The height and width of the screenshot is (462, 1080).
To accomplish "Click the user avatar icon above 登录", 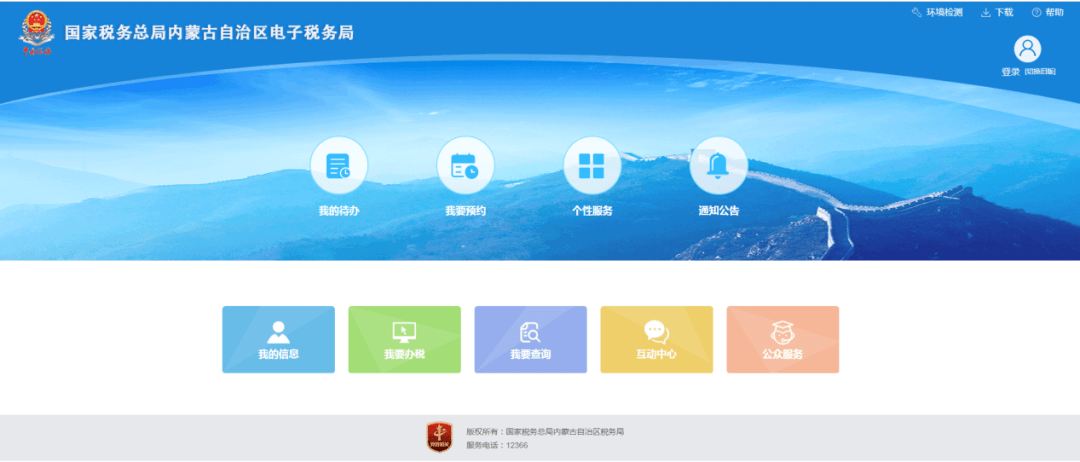I will 1027,49.
